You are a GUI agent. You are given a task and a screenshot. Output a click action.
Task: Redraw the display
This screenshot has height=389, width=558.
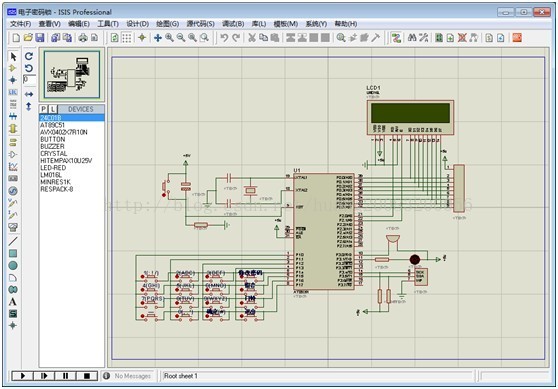(x=115, y=38)
